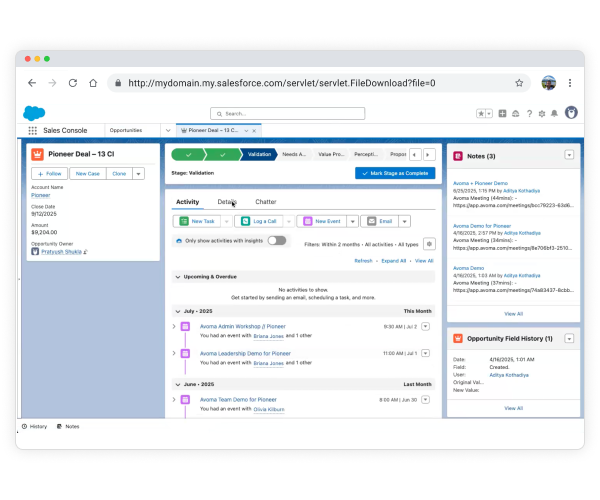Open the browser profile avatar

coord(548,83)
